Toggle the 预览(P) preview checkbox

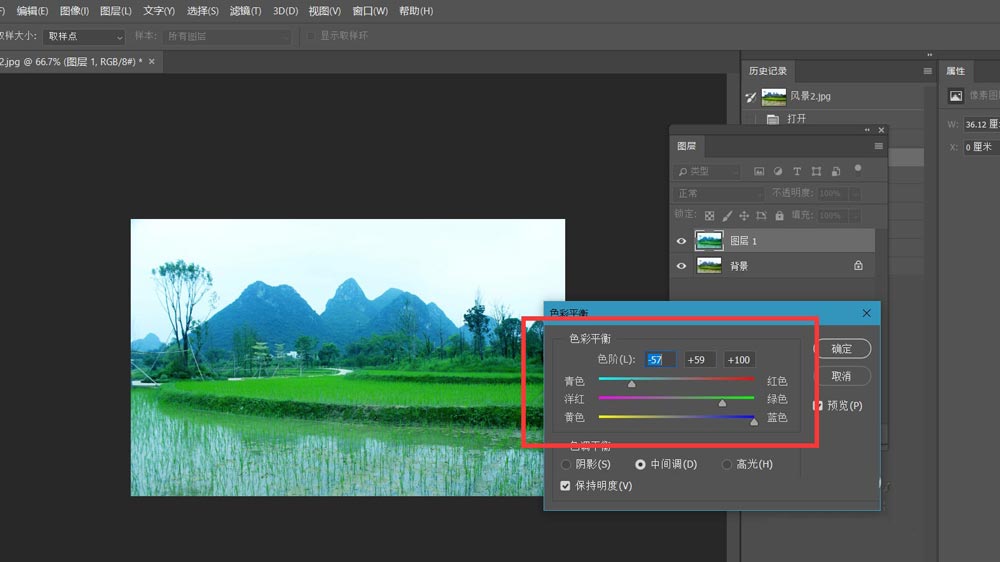point(818,406)
